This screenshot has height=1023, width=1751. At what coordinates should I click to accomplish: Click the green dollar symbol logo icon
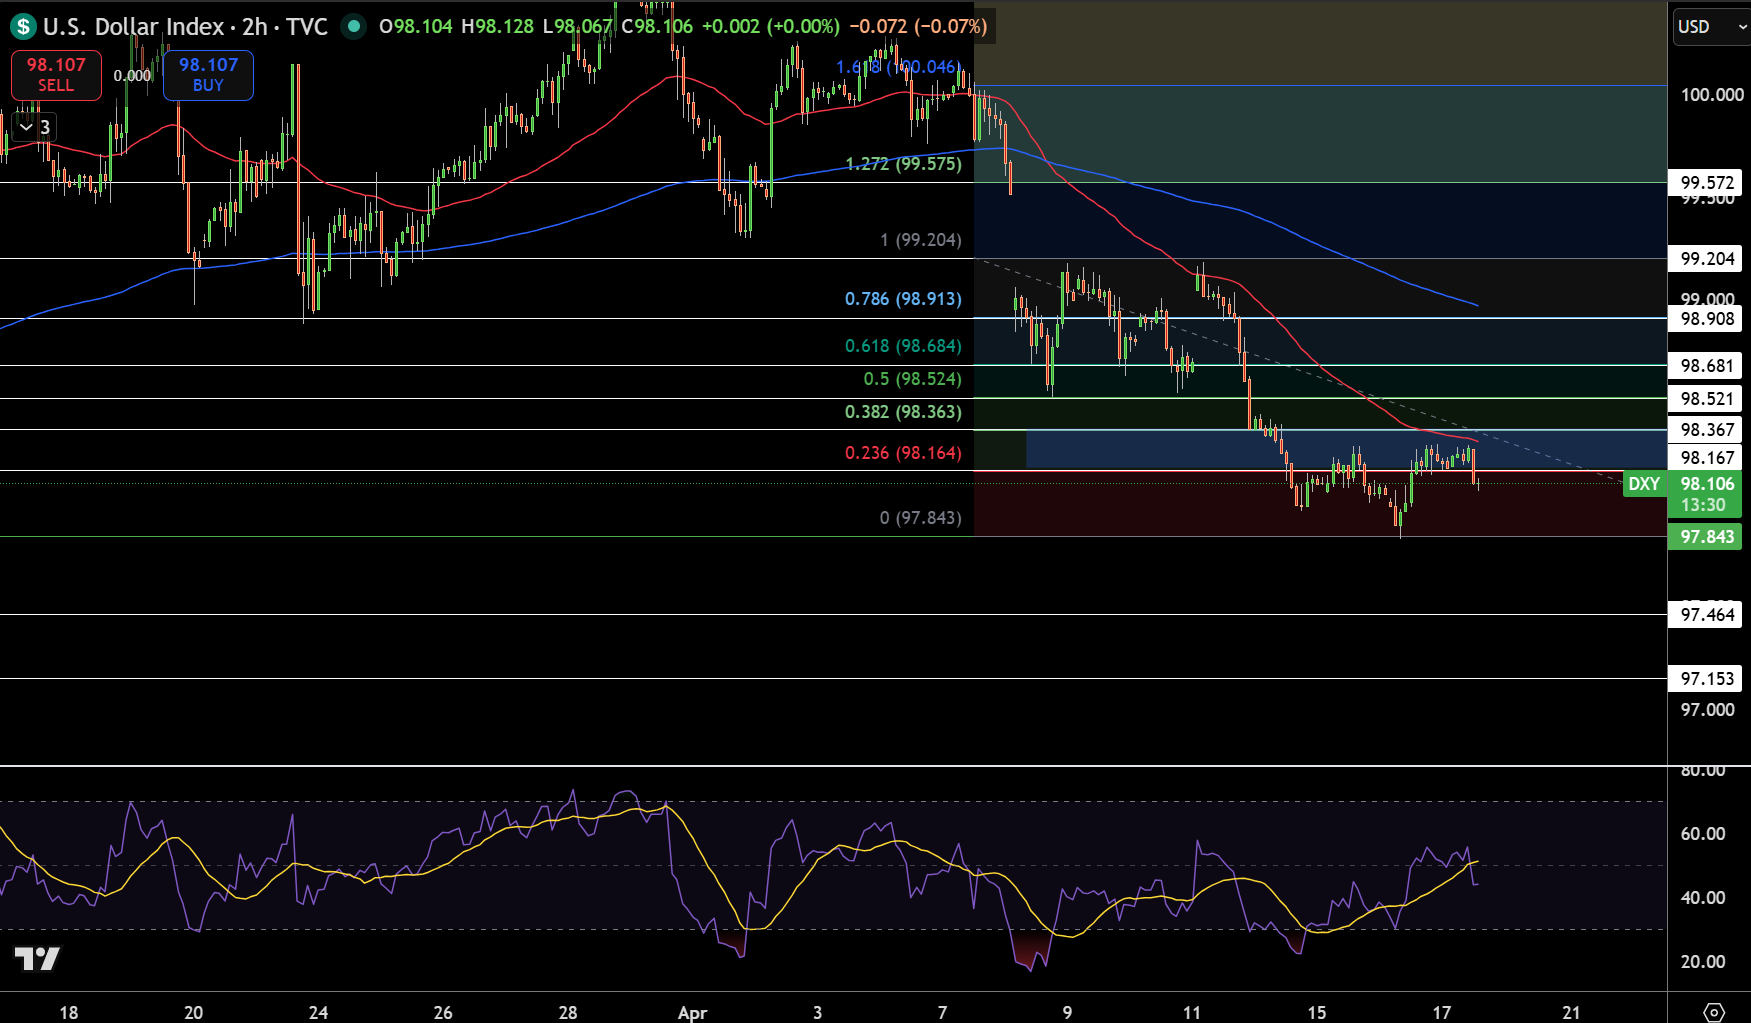pos(22,27)
